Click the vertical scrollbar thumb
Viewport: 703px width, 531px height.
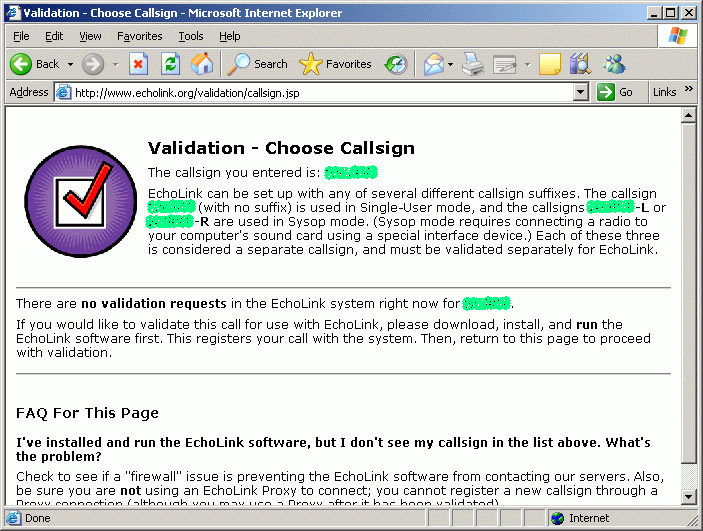point(689,293)
